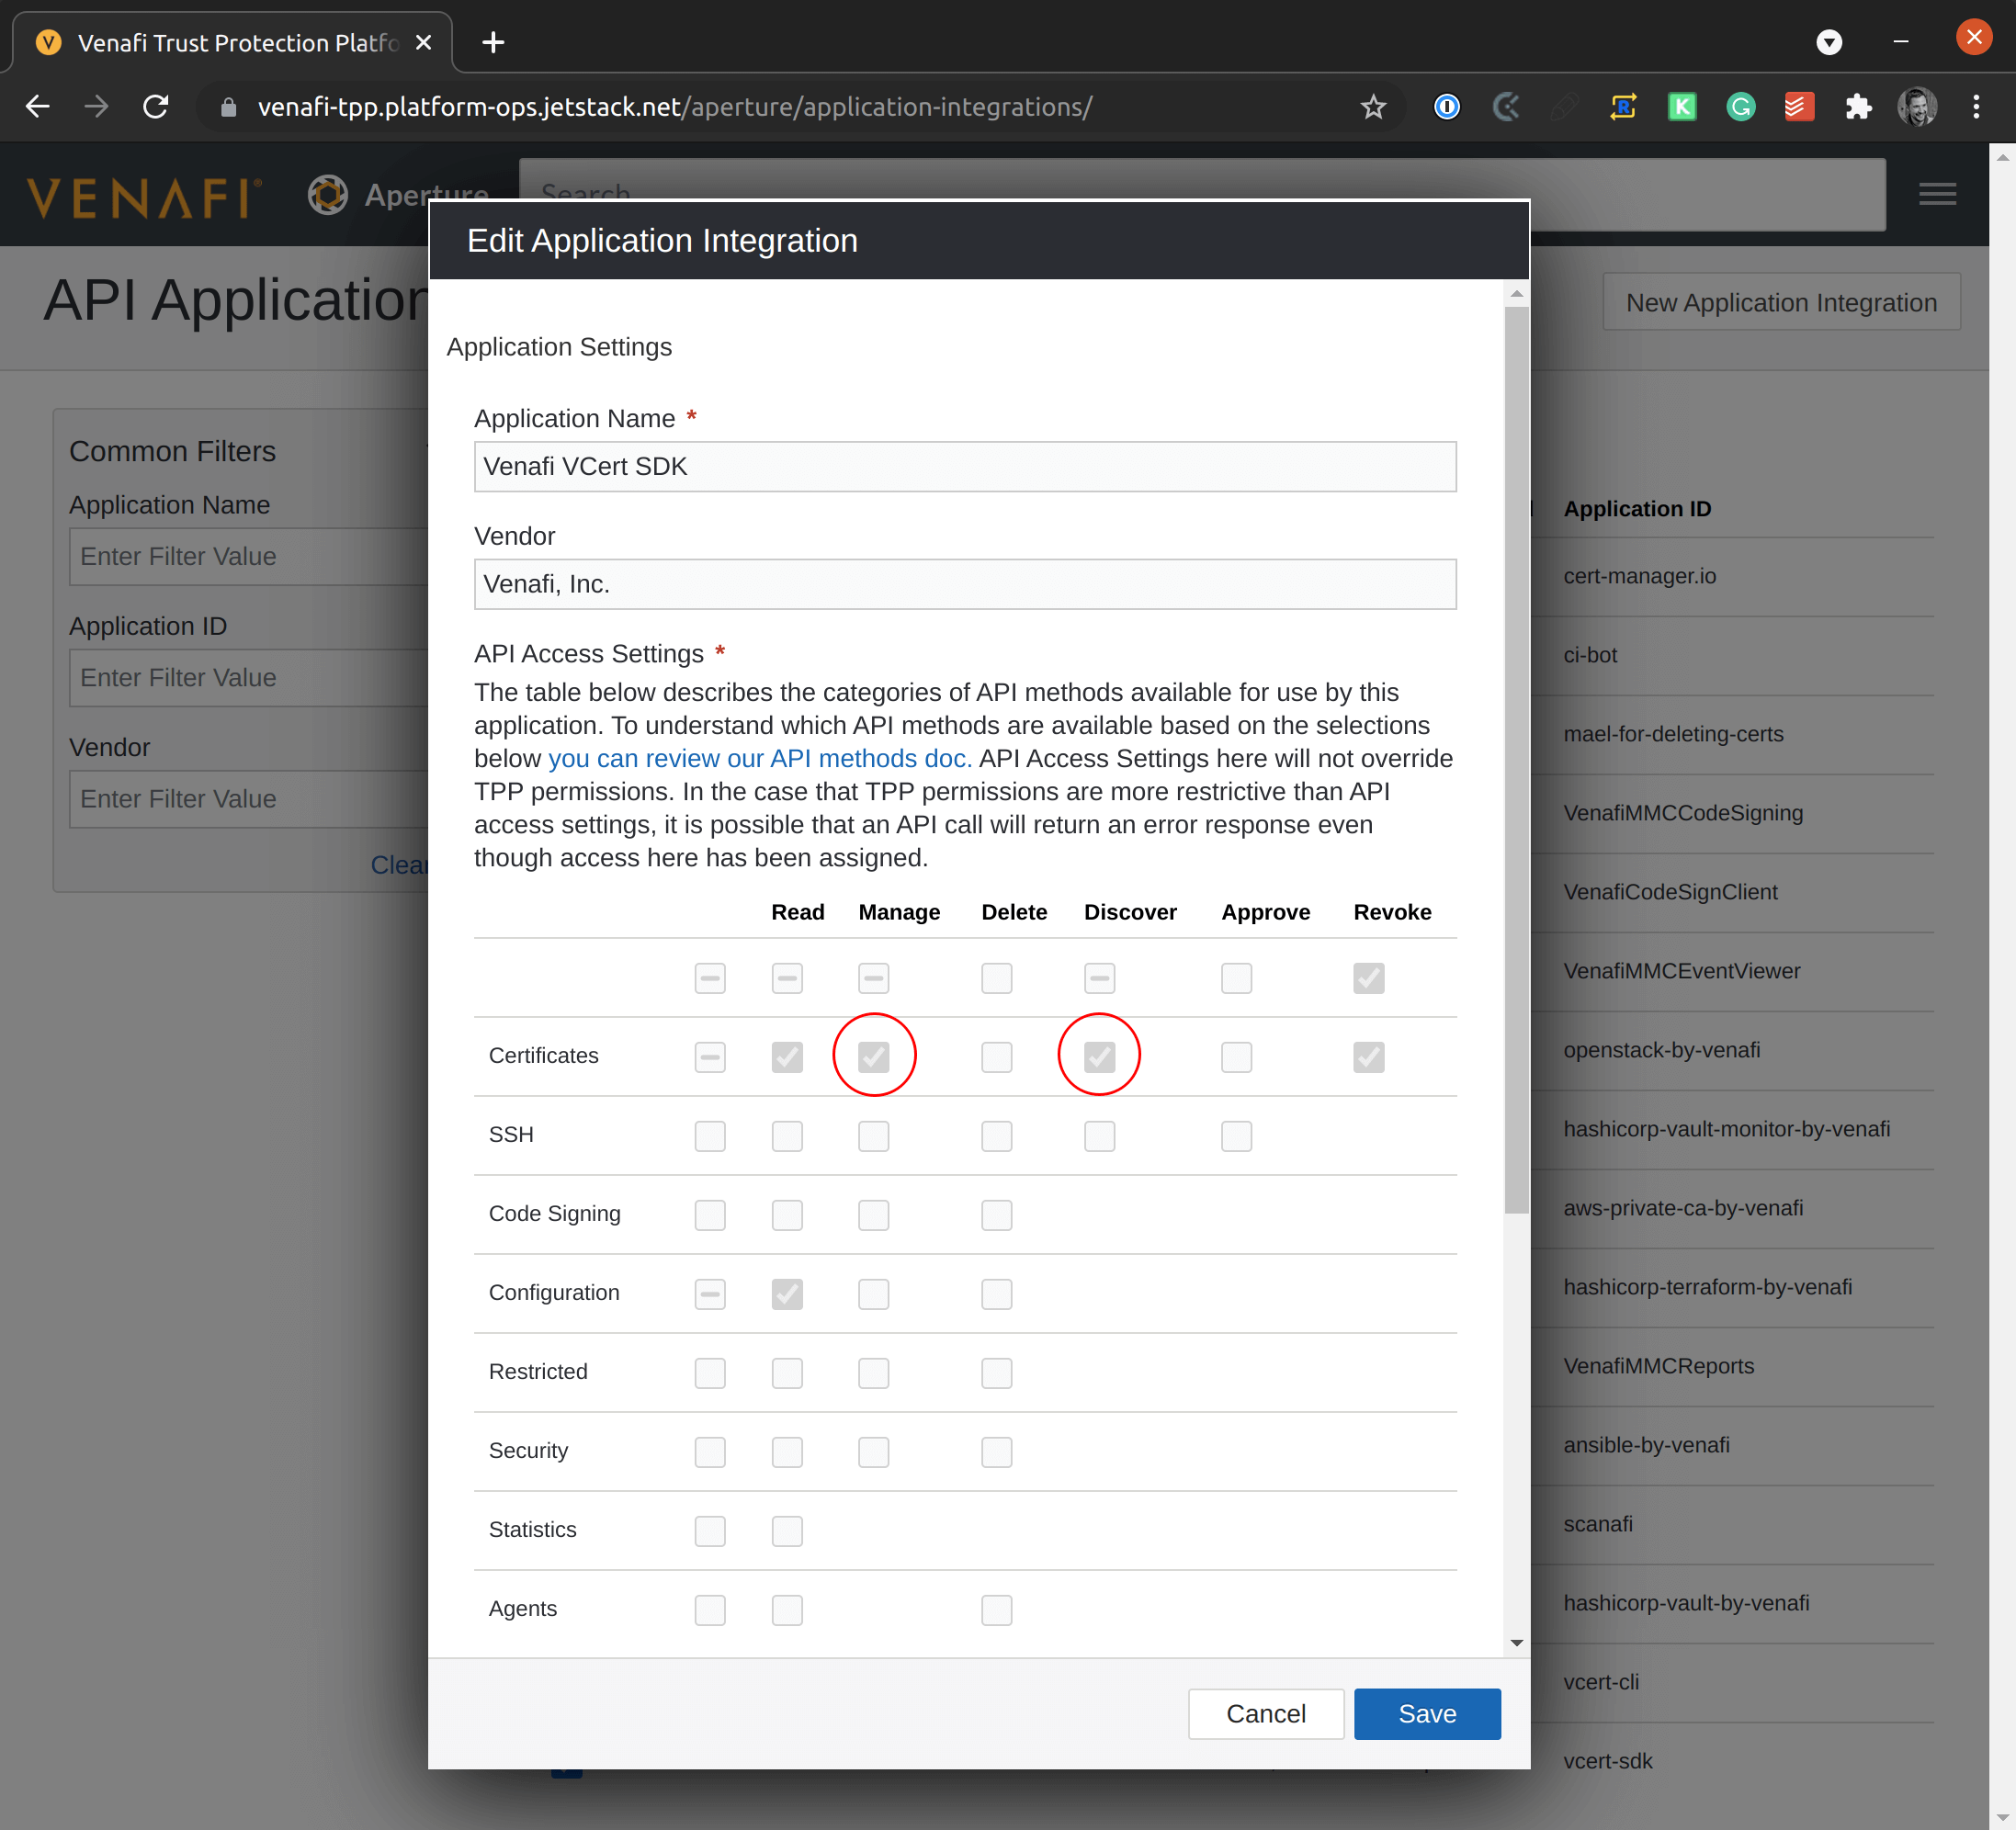Click Application ID filter input

point(250,677)
